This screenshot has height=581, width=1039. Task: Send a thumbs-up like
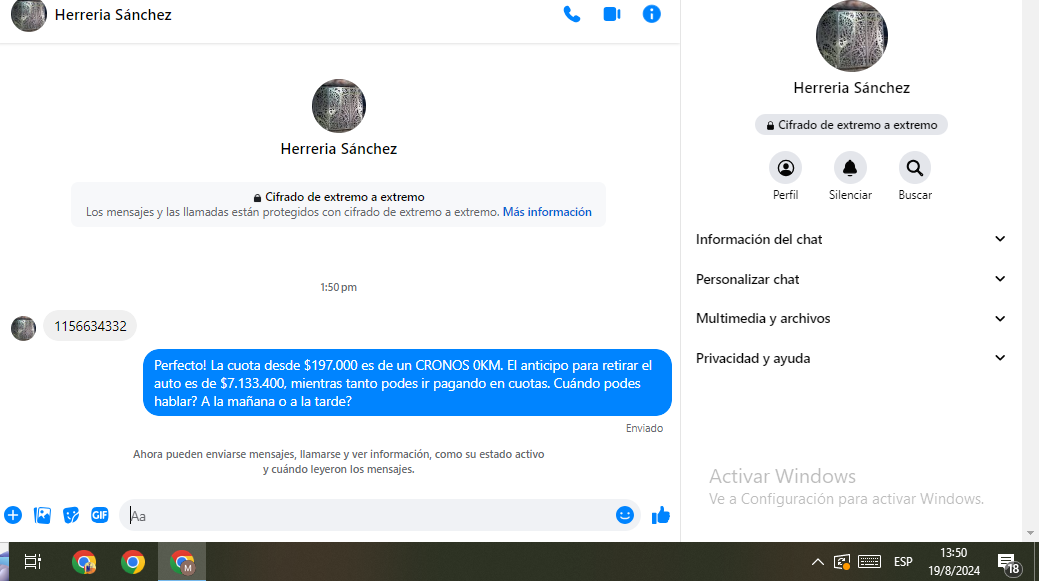click(x=661, y=515)
